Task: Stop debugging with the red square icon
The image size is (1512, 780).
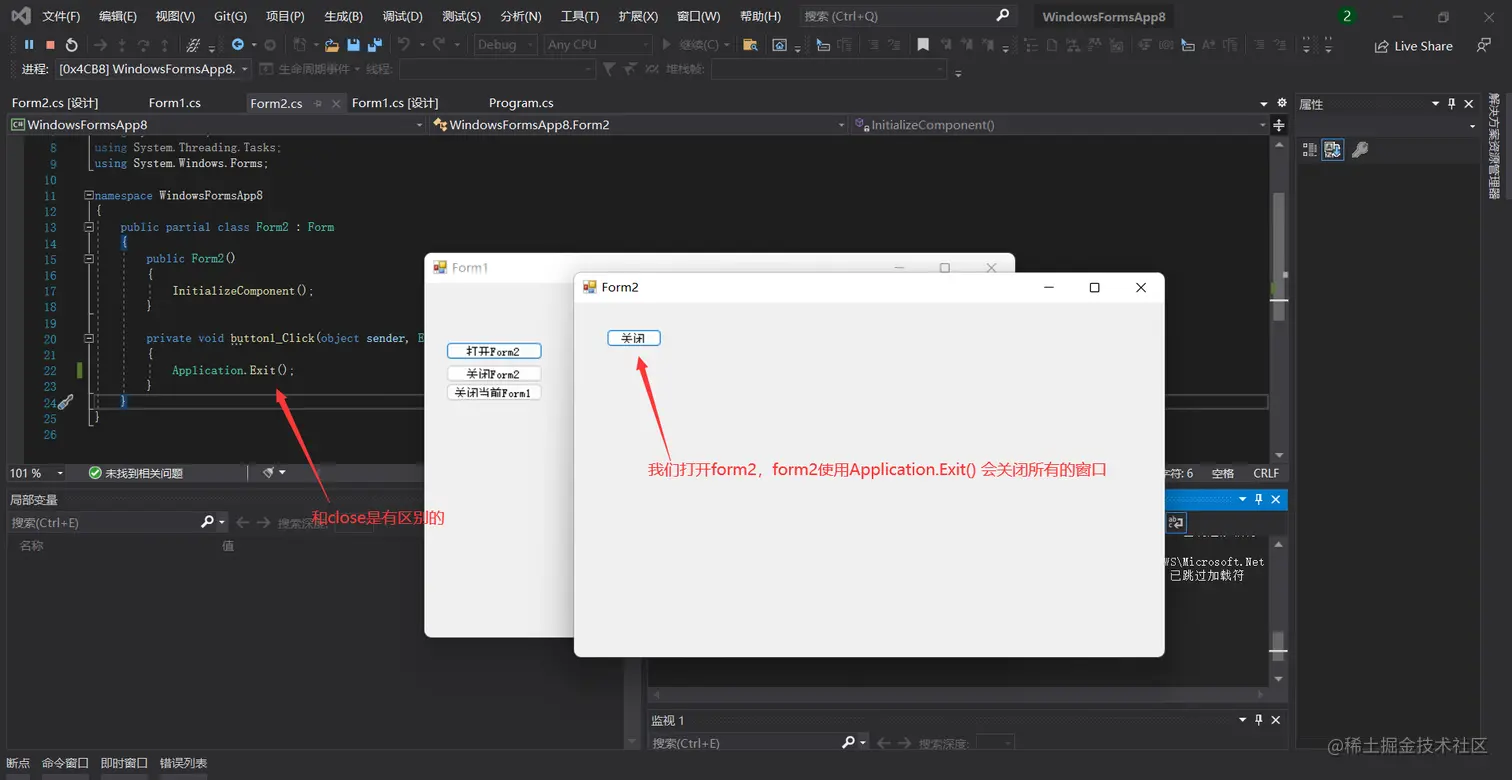Action: click(x=50, y=45)
